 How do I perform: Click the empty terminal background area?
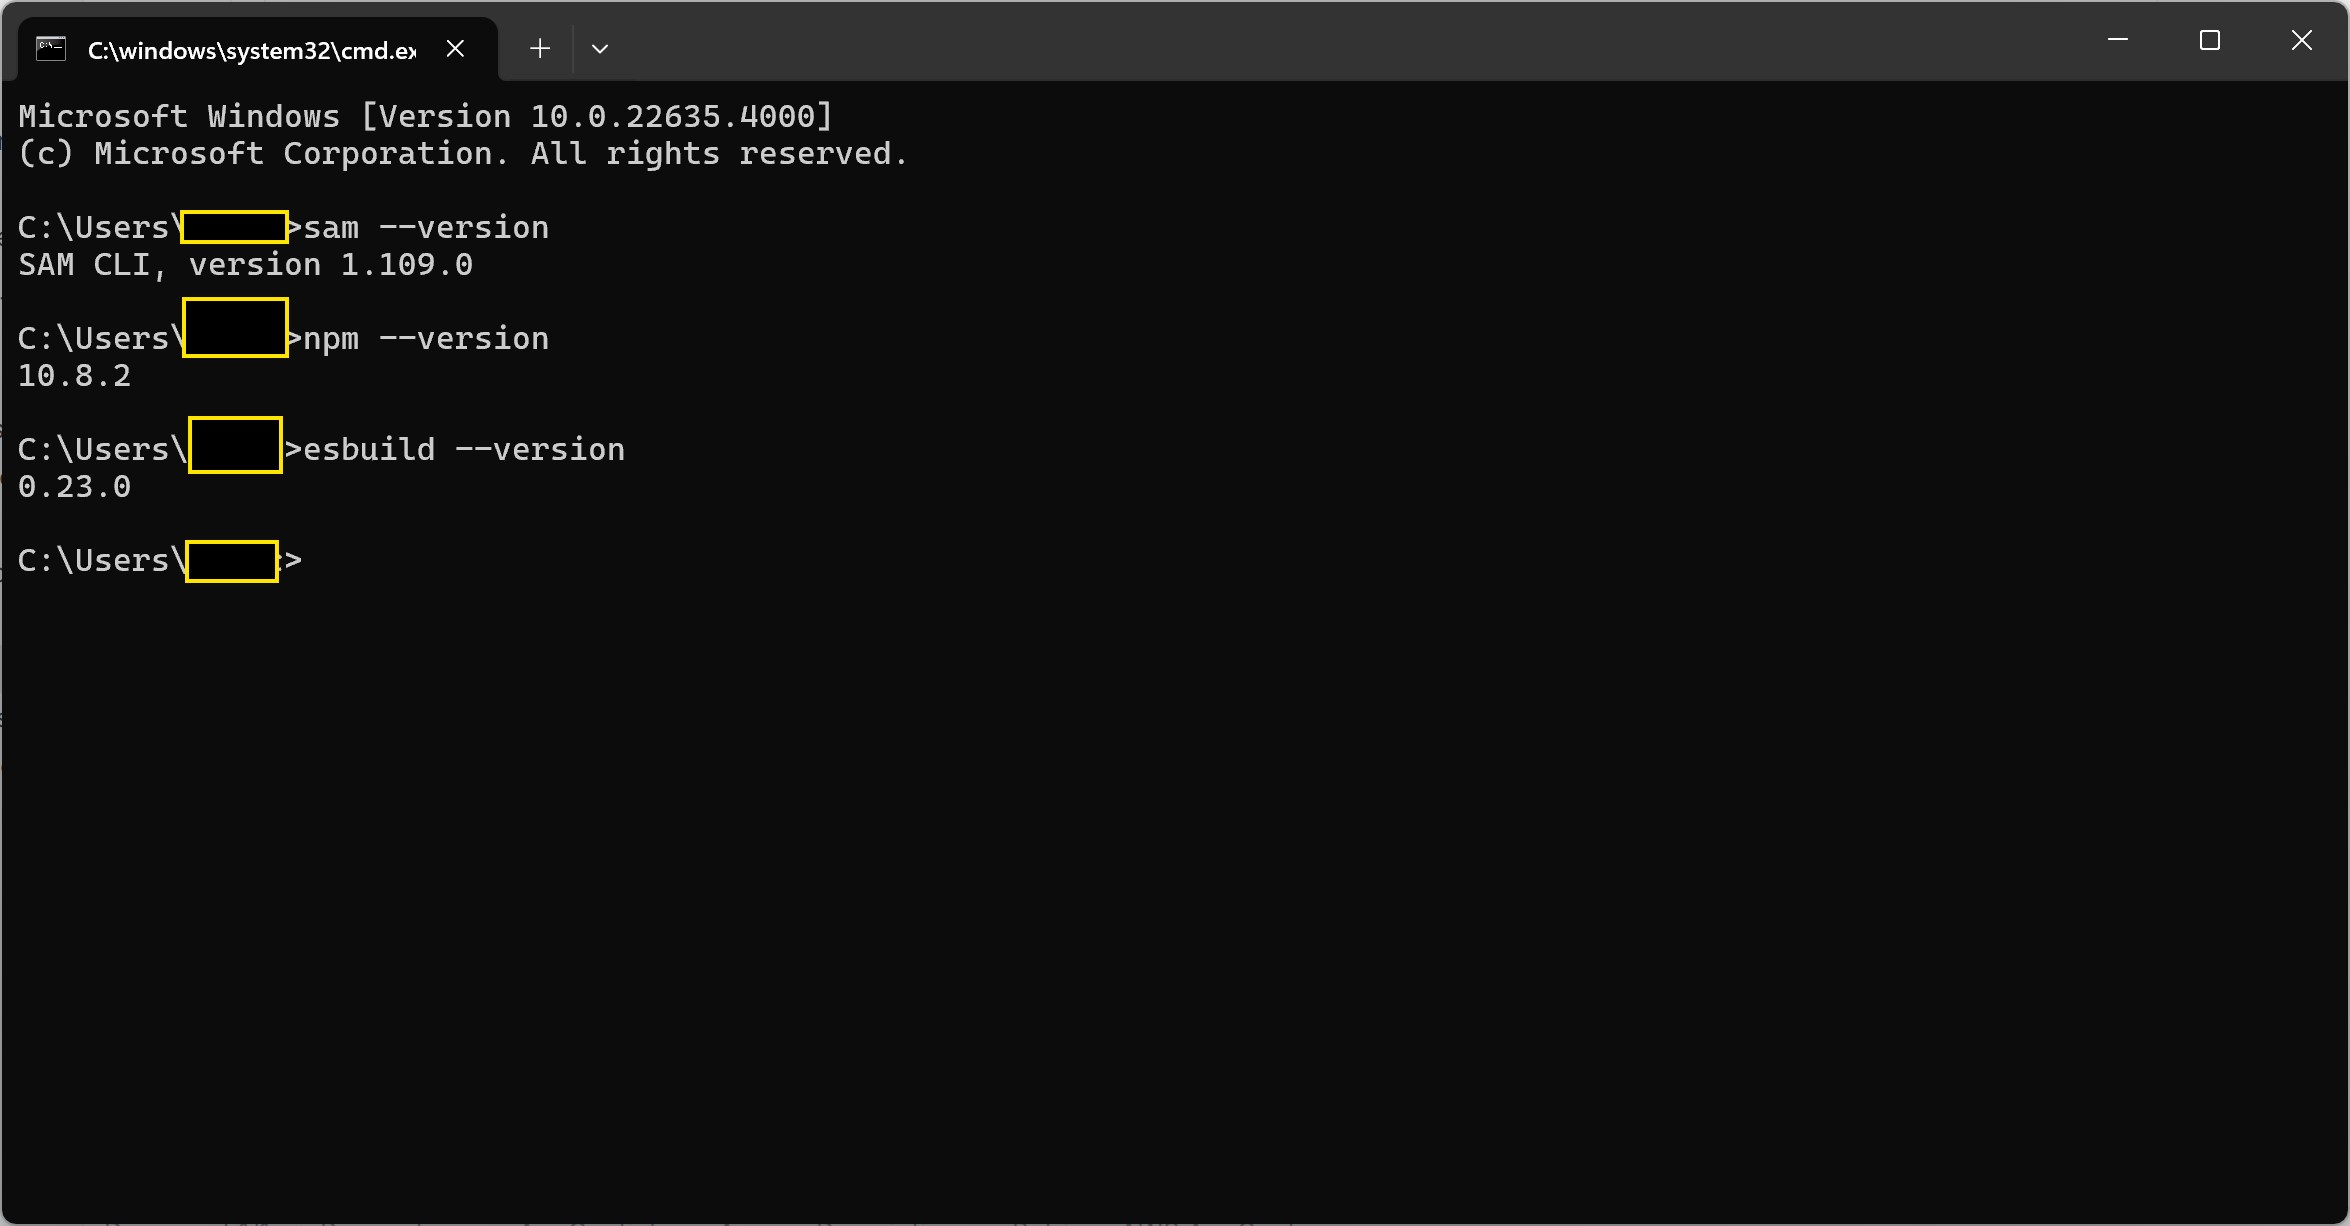(x=1200, y=850)
